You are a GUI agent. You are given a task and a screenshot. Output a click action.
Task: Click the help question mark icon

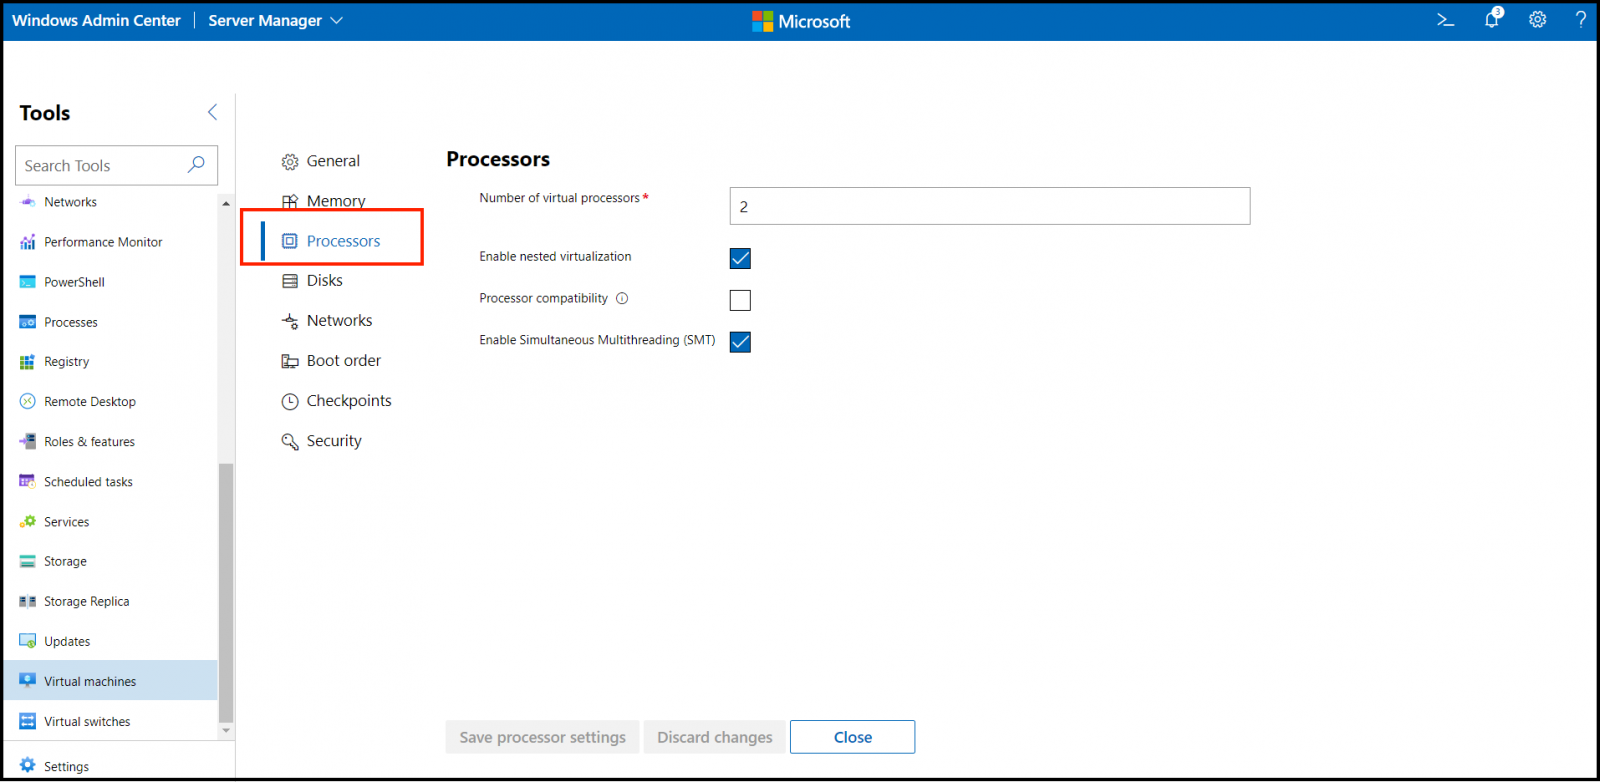pos(1580,20)
